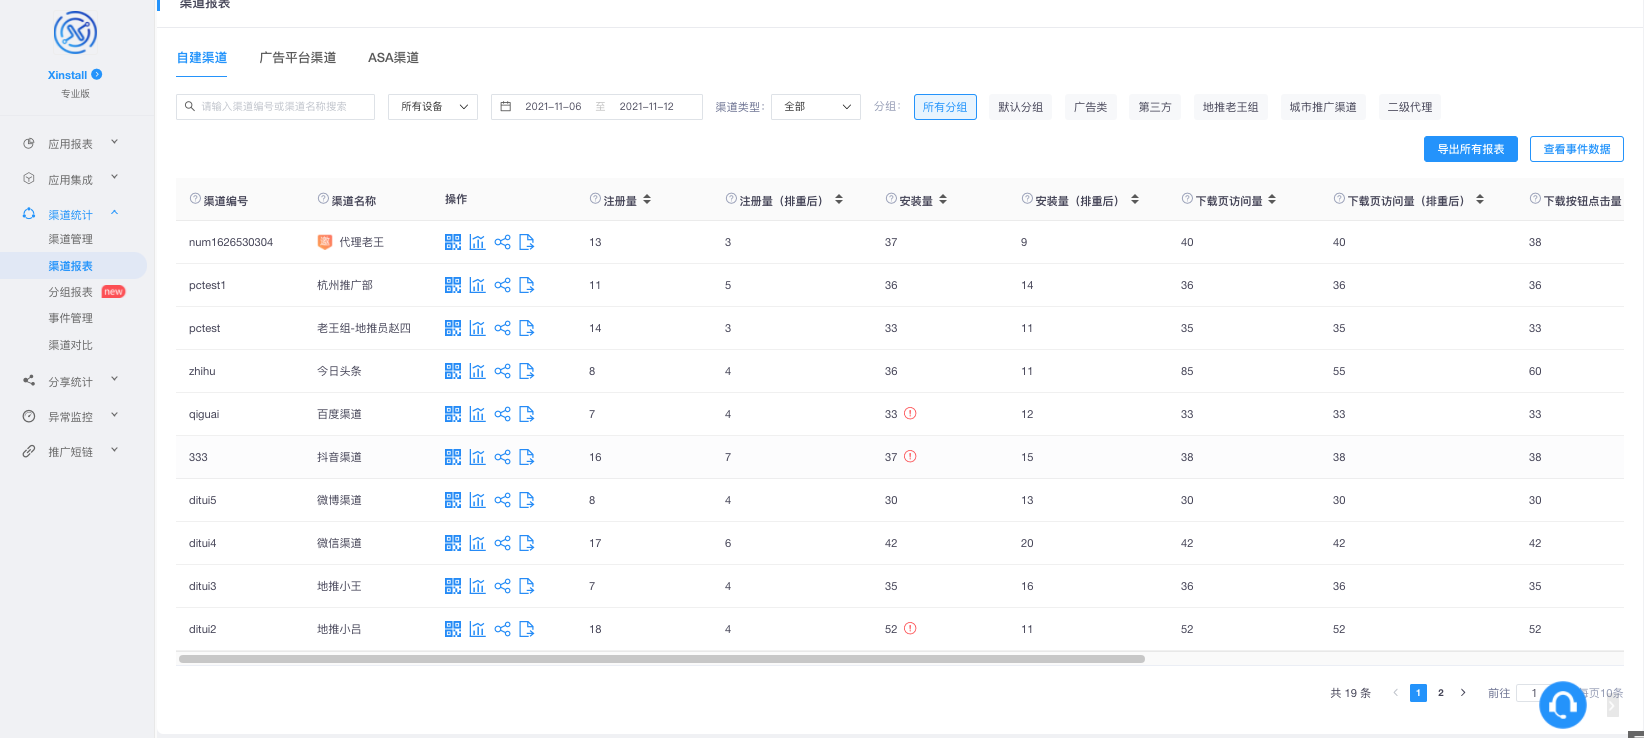Collapse 渠道统计 sidebar menu
The height and width of the screenshot is (738, 1644).
coord(71,214)
